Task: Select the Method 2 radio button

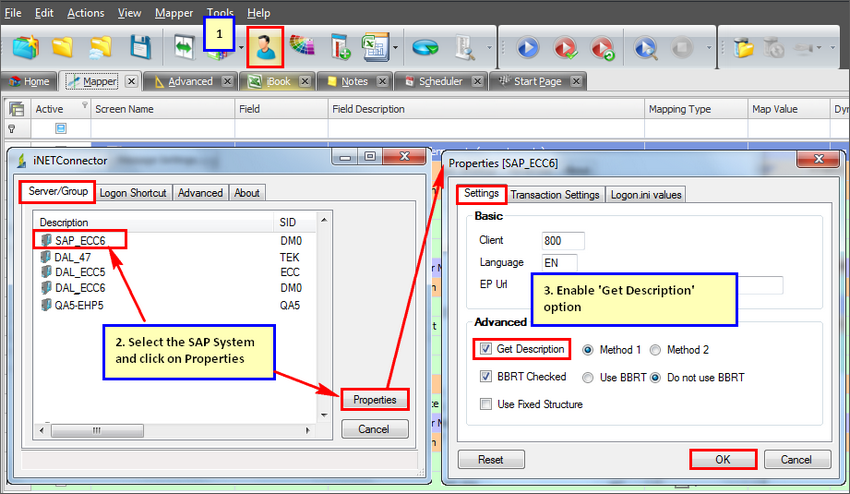Action: point(656,350)
